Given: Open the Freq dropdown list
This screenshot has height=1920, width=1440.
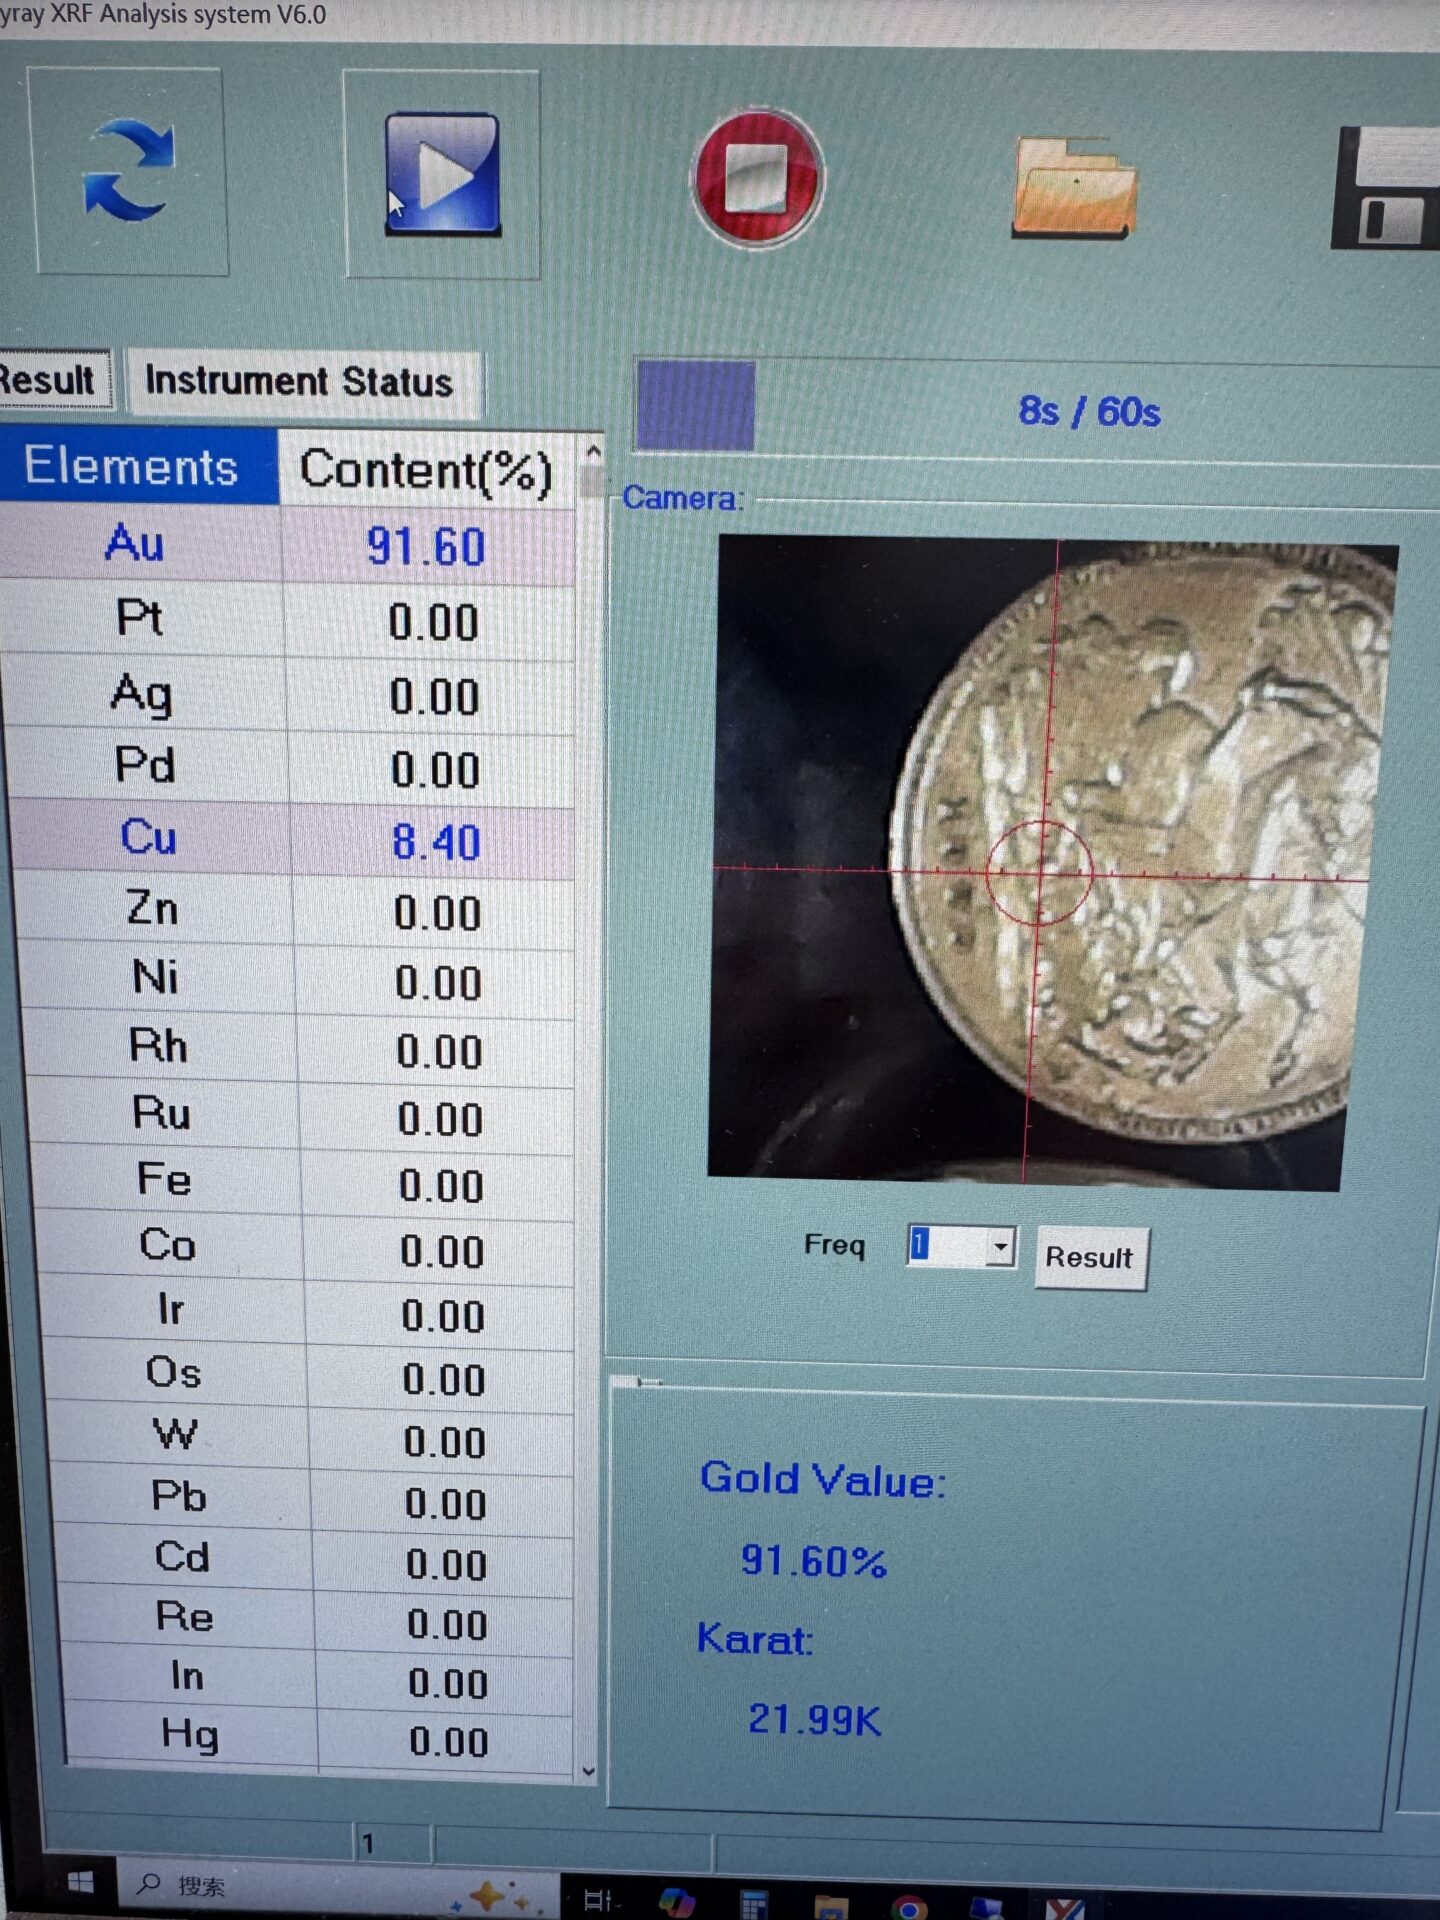Looking at the screenshot, I should click(999, 1247).
